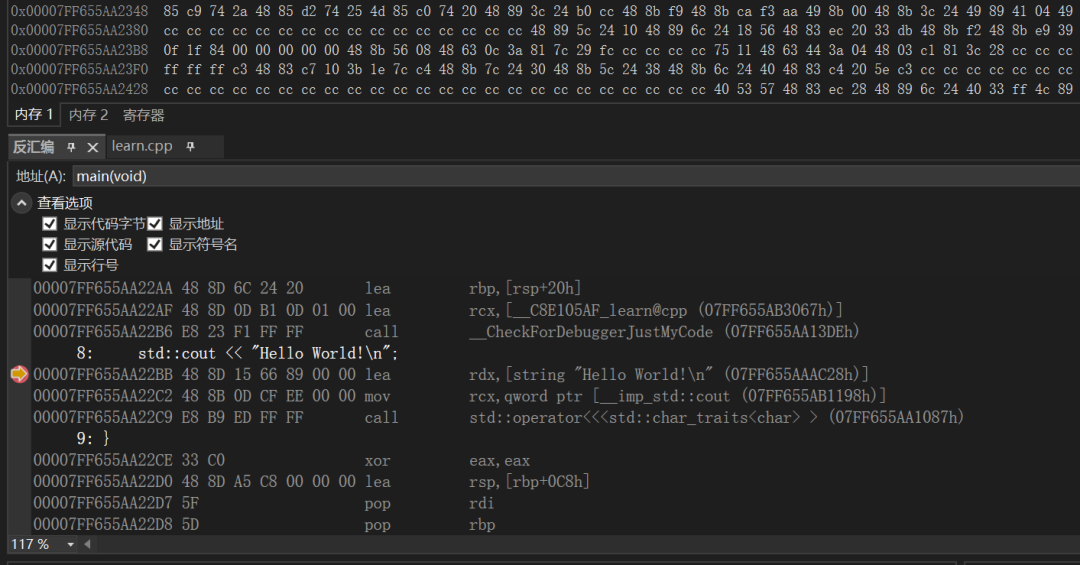This screenshot has height=565, width=1080.
Task: Open the 寄存器 registers tab
Action: (x=143, y=115)
